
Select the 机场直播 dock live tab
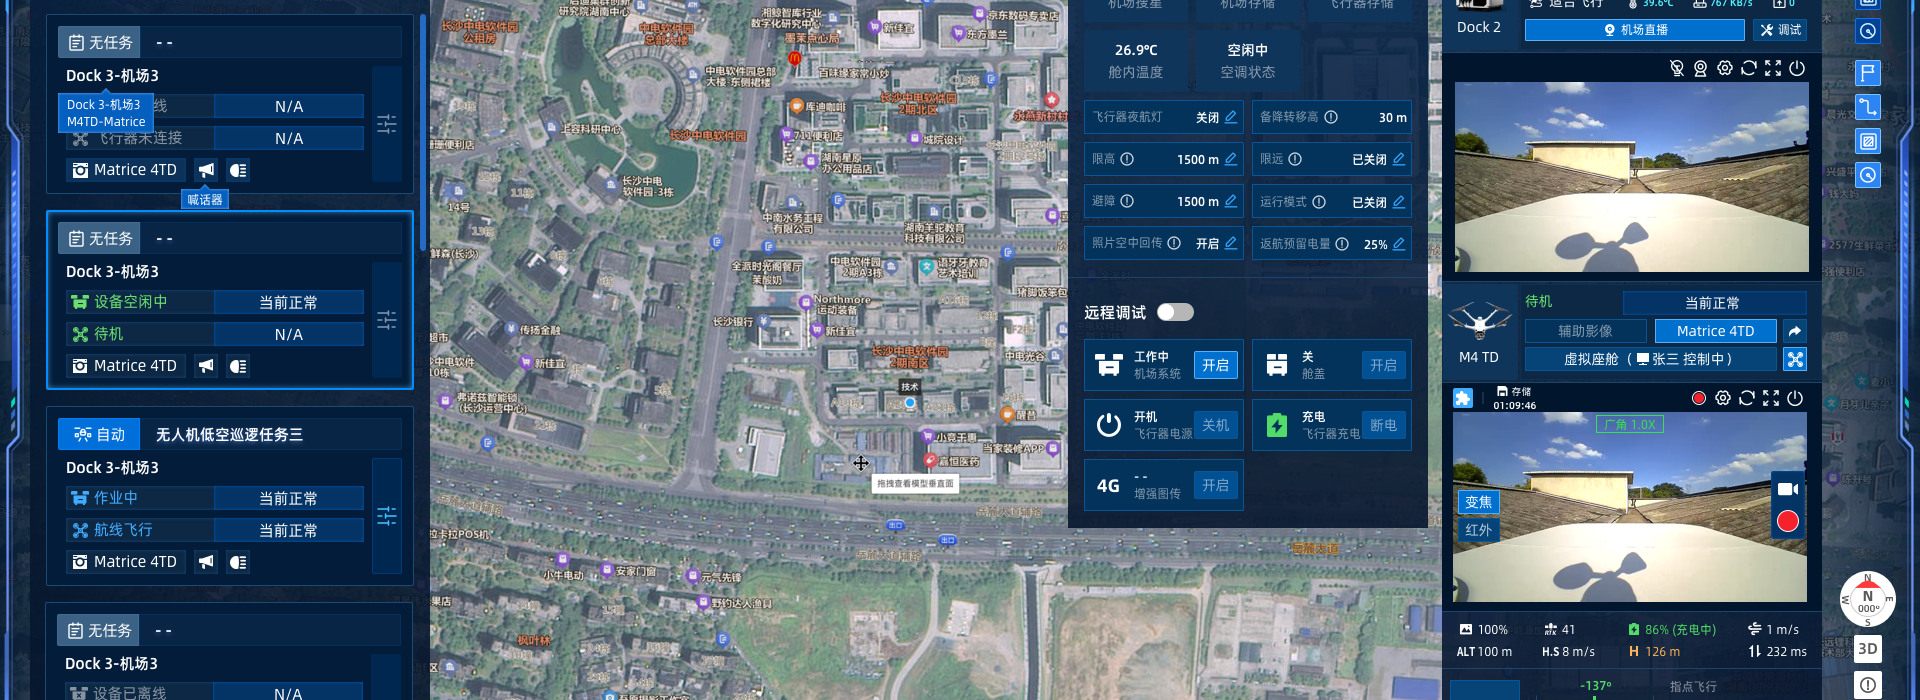click(x=1634, y=30)
